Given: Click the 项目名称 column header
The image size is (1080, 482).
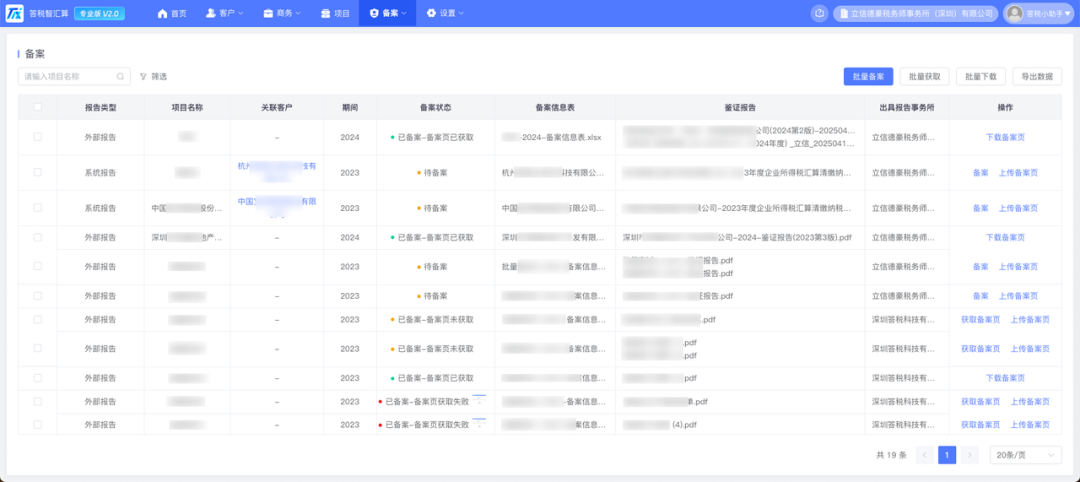Looking at the screenshot, I should [x=187, y=107].
